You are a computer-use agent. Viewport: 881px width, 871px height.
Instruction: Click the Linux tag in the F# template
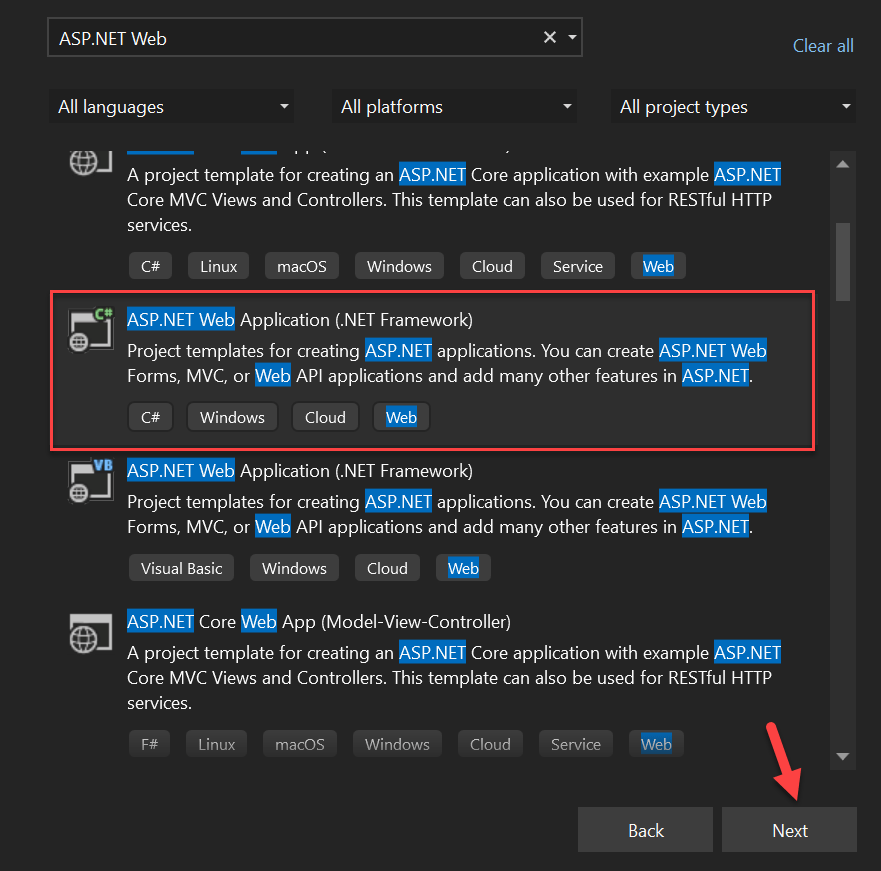pyautogui.click(x=216, y=744)
